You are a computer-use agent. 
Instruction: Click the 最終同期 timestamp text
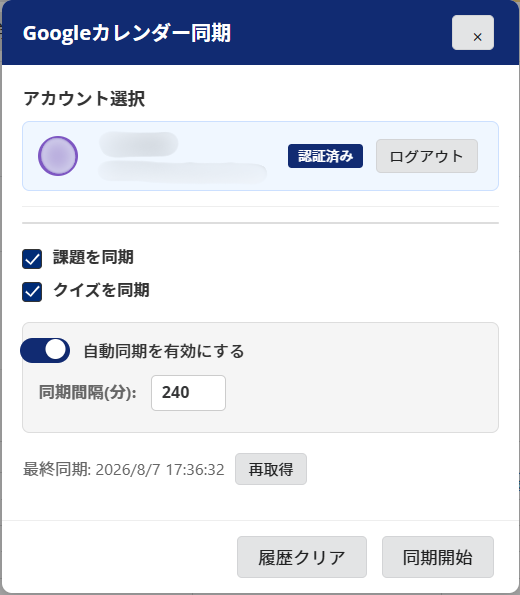click(124, 469)
